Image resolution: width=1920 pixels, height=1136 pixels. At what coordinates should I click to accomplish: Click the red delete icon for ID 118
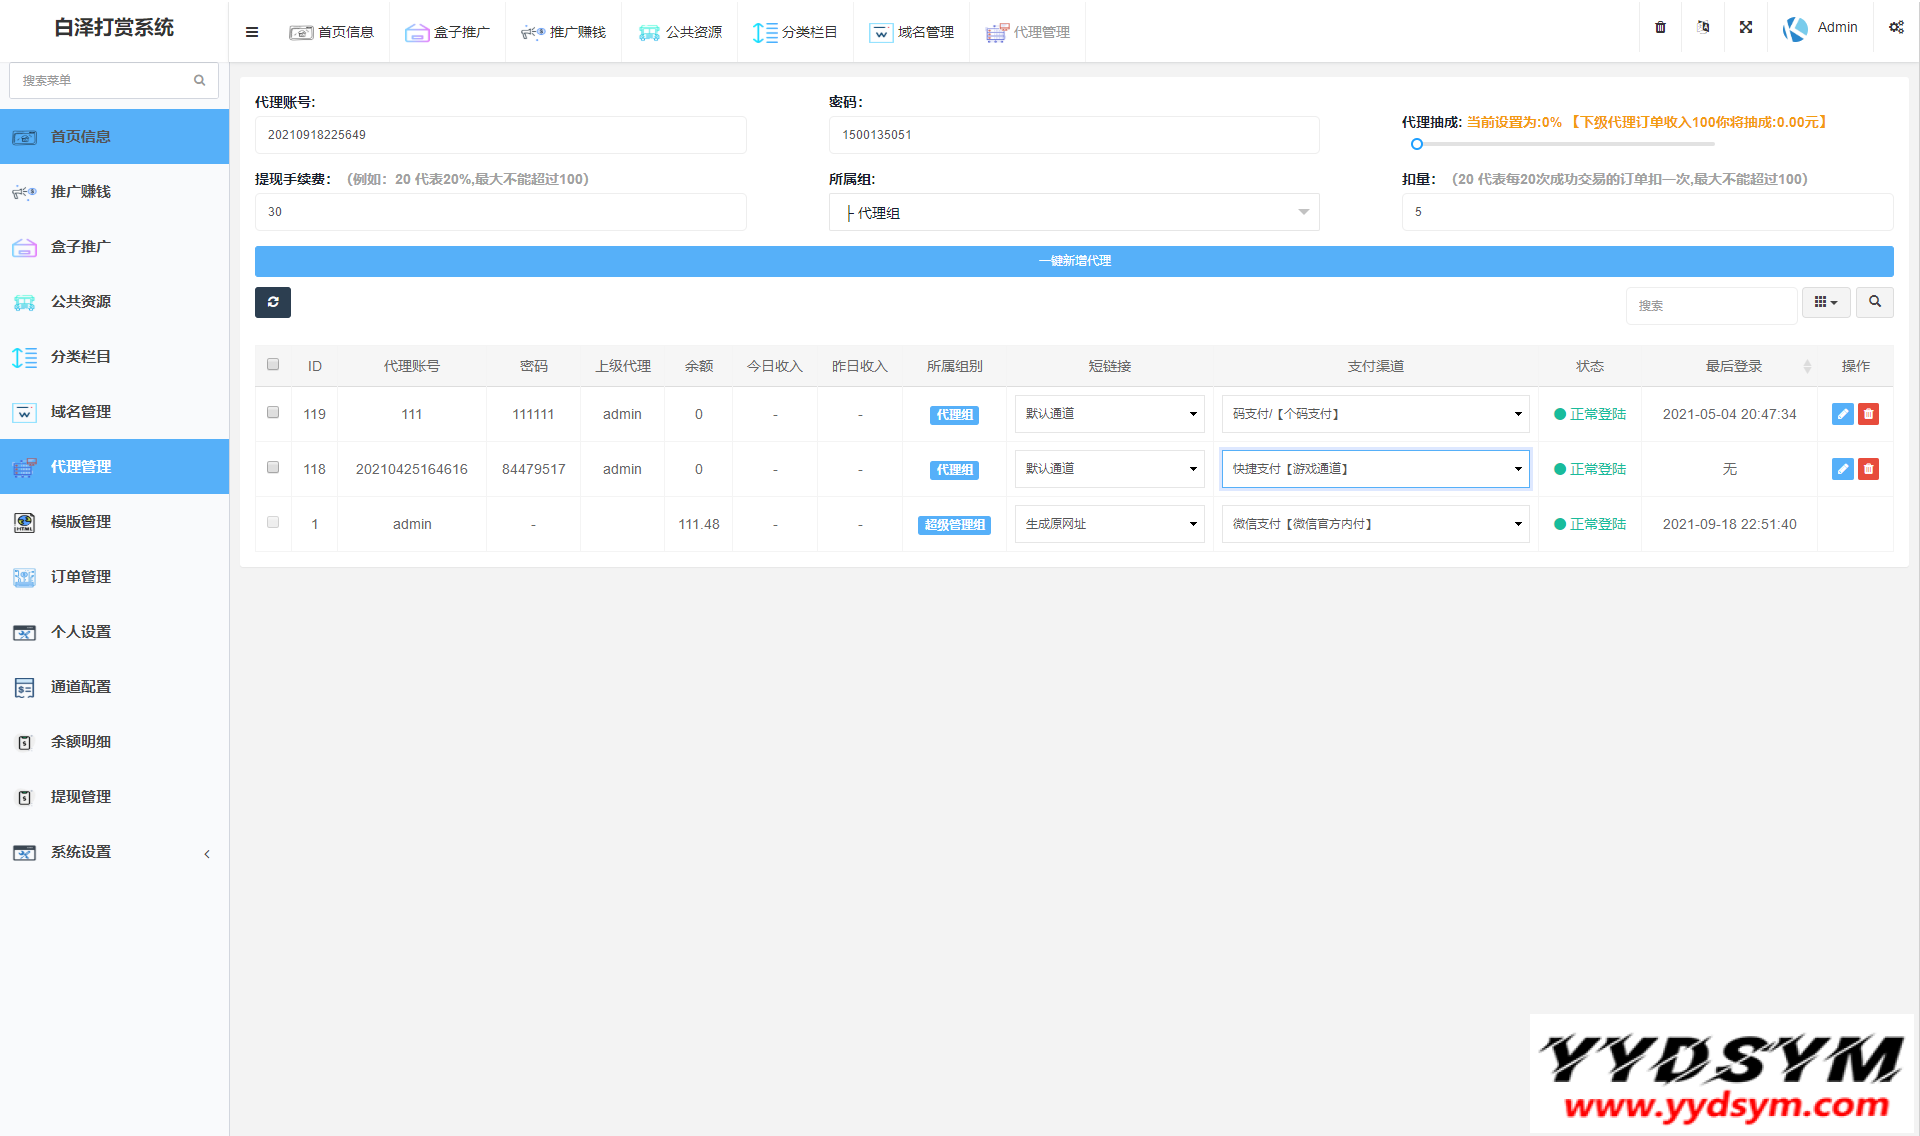pyautogui.click(x=1868, y=469)
